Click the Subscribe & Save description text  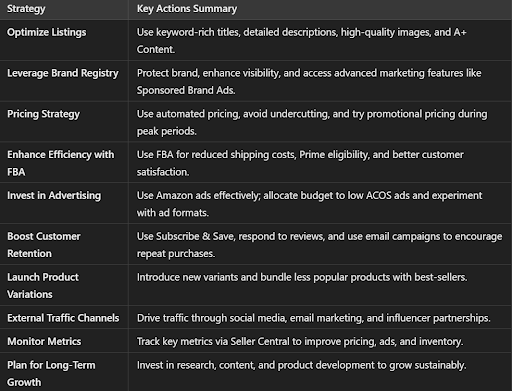319,245
